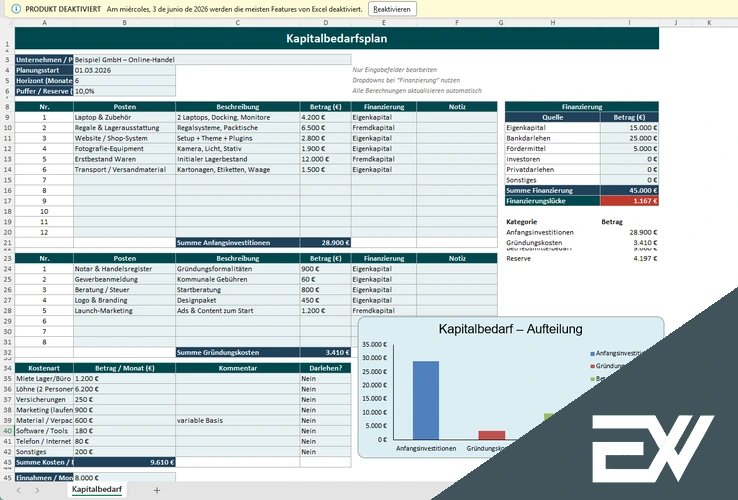The image size is (738, 500).
Task: Click the blue Anfangsinvestitionen legend swatch
Action: [592, 354]
